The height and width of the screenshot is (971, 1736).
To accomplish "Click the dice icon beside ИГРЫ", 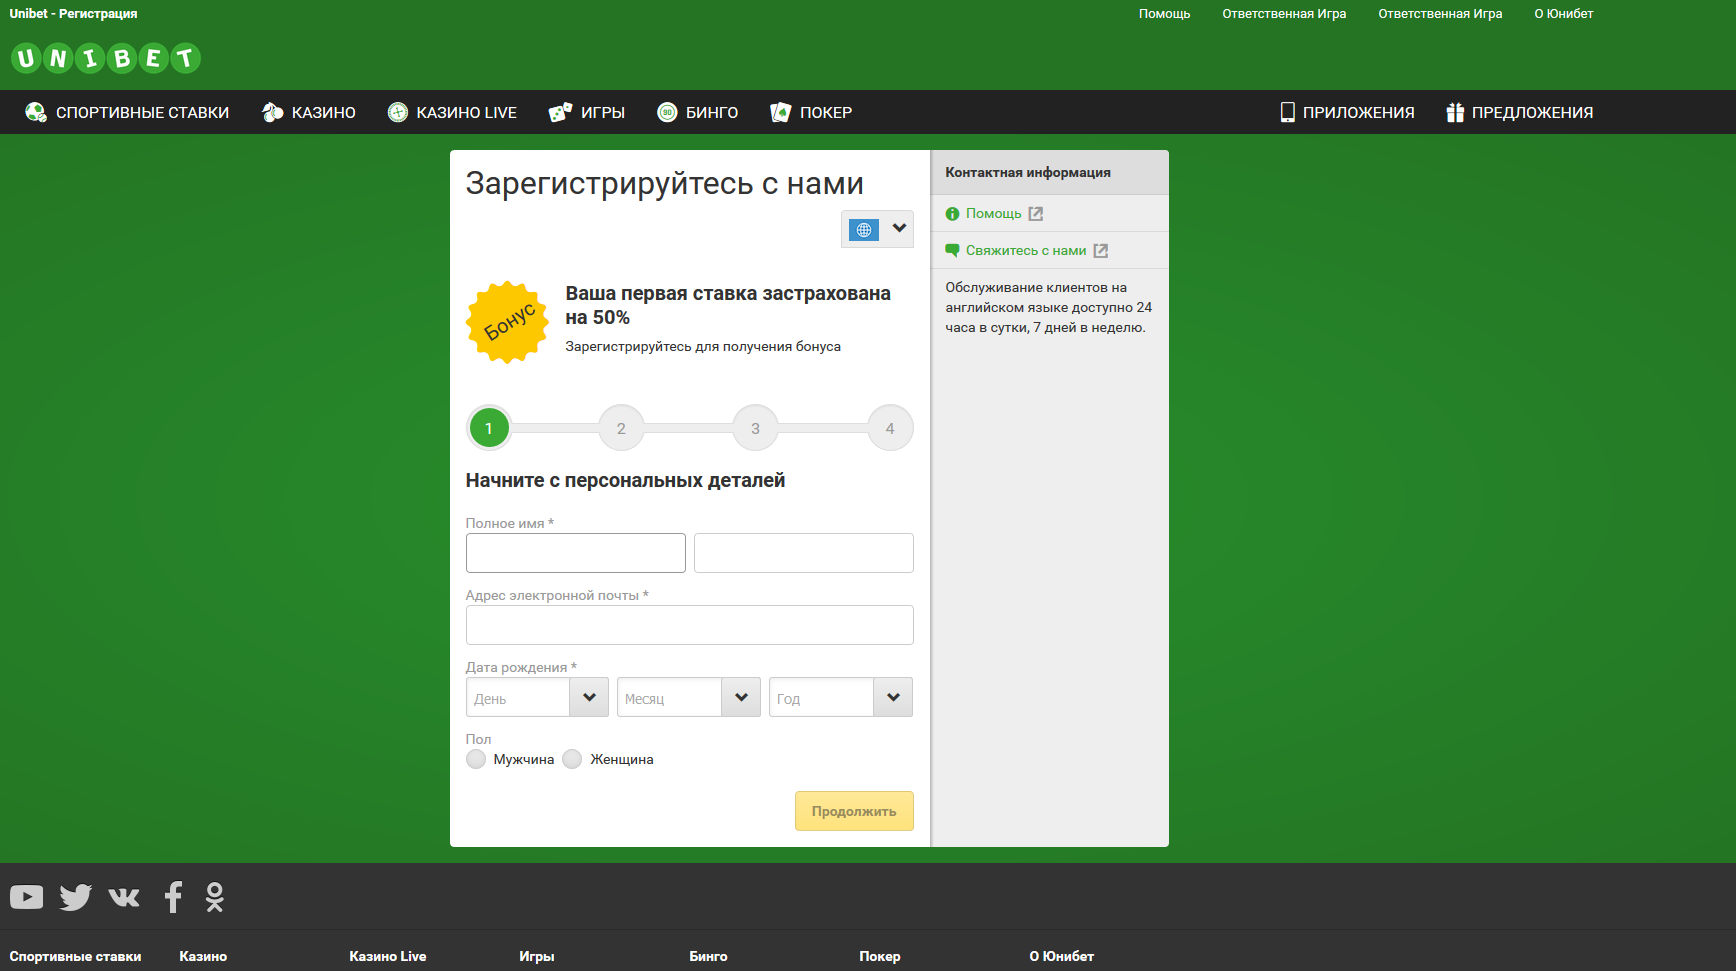I will [560, 112].
